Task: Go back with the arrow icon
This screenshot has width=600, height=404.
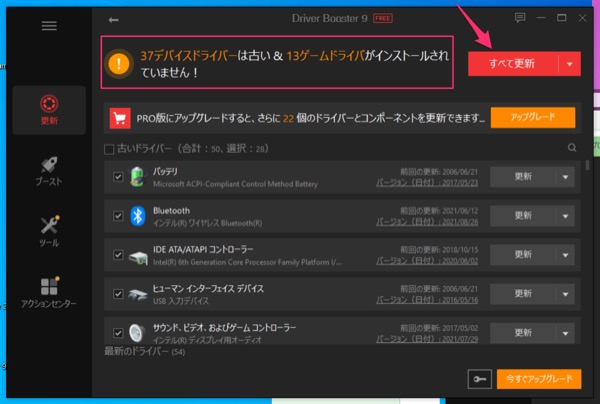Action: pyautogui.click(x=113, y=20)
